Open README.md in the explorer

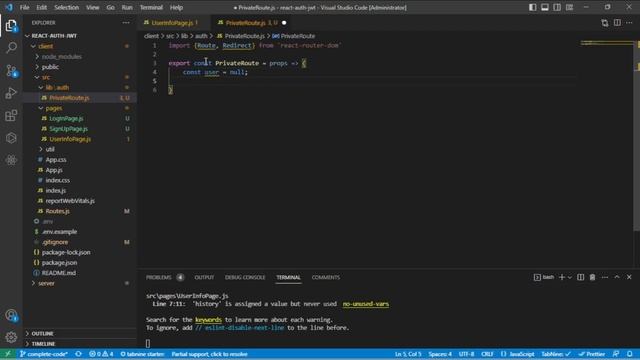[58, 273]
